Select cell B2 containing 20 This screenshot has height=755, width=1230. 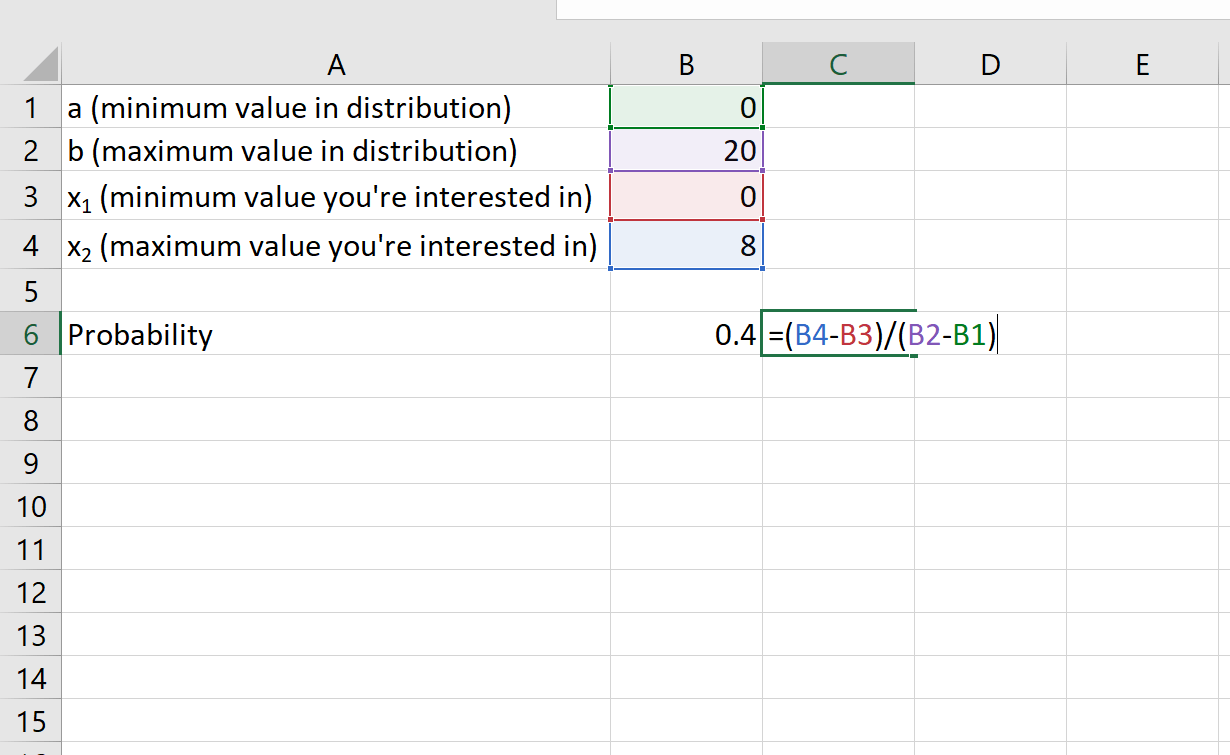(686, 151)
